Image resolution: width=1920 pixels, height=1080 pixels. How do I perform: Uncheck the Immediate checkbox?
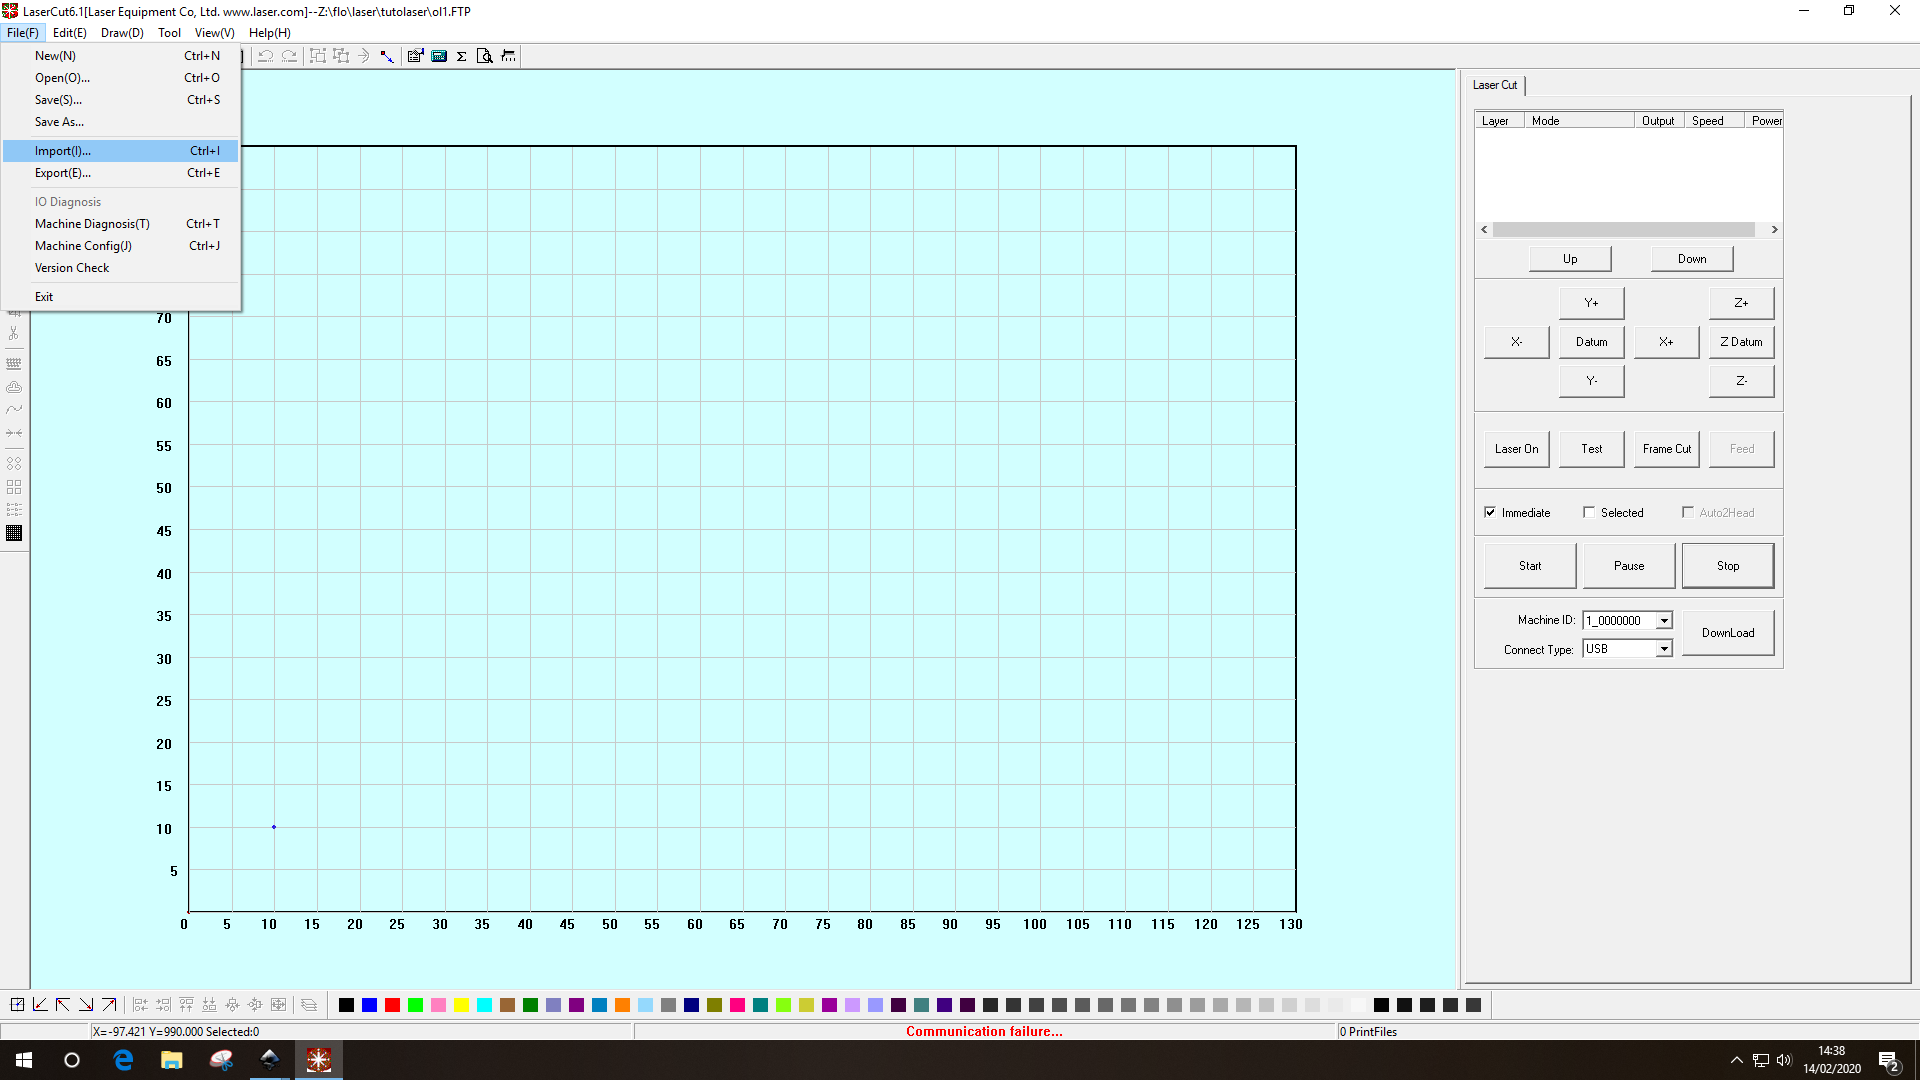[x=1490, y=512]
